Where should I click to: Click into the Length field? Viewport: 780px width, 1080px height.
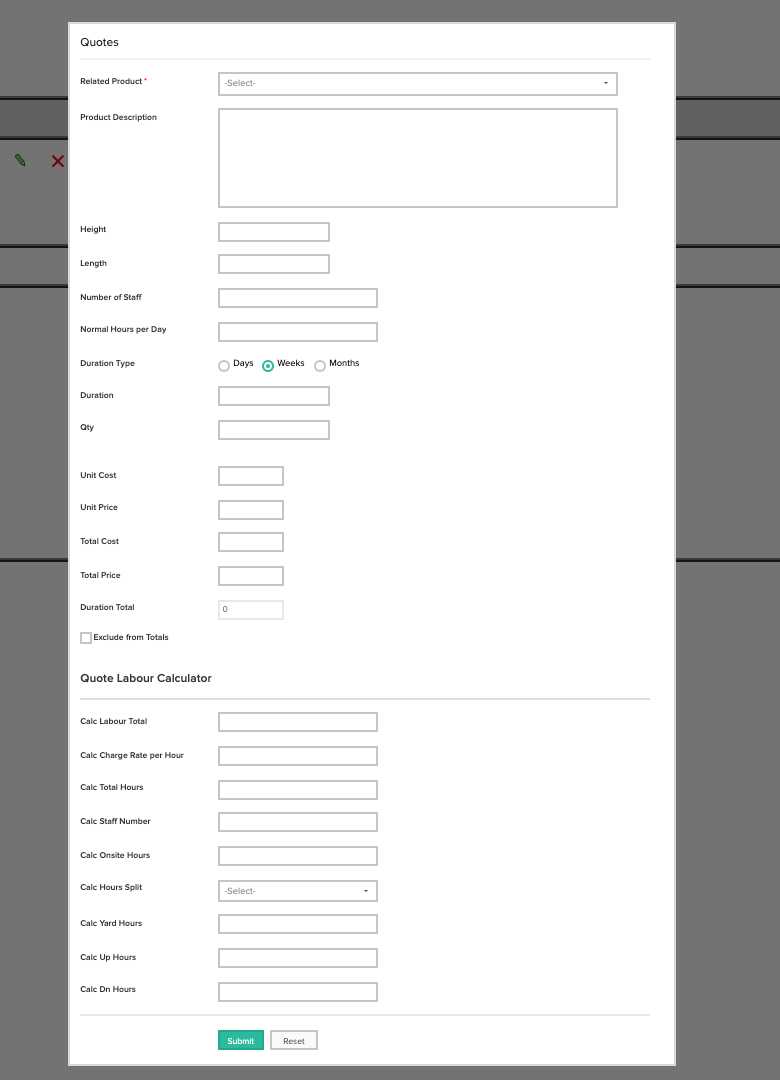click(x=274, y=264)
